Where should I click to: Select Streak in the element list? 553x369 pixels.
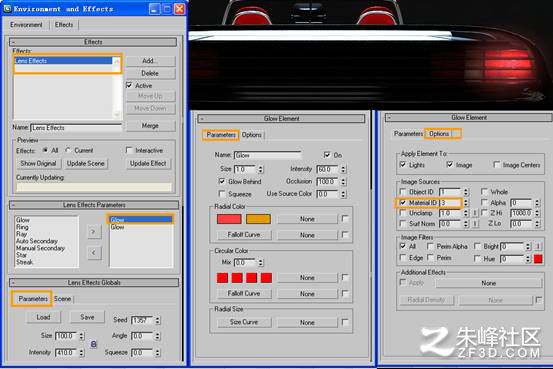point(24,262)
